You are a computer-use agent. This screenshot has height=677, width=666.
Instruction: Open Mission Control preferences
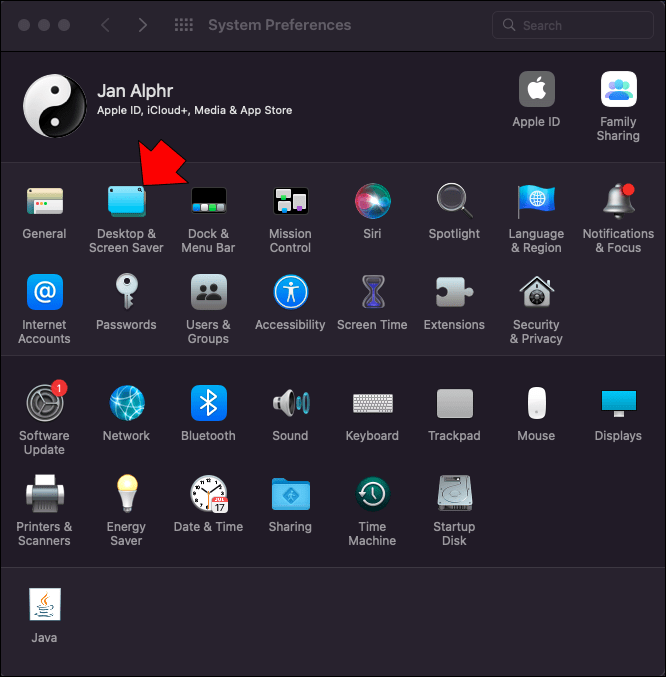[290, 201]
